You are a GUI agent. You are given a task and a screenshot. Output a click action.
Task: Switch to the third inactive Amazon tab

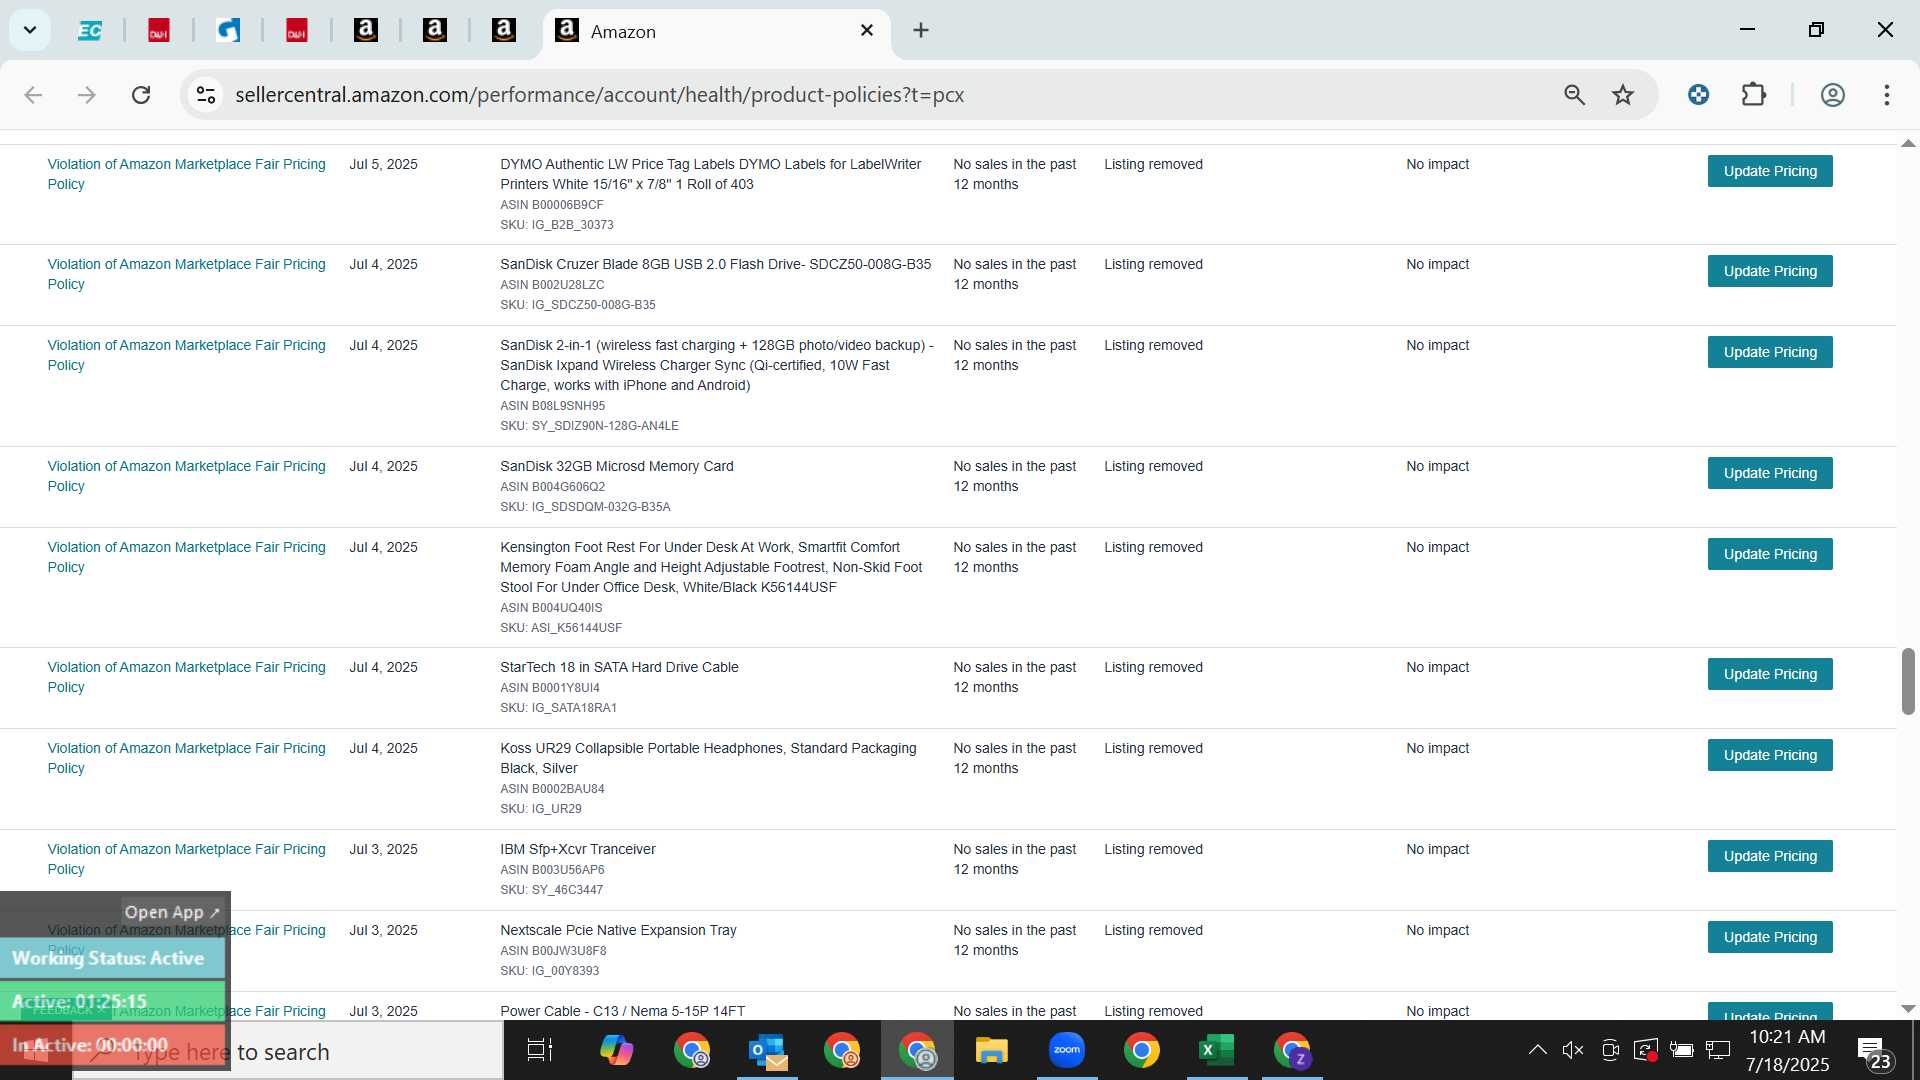[x=504, y=31]
